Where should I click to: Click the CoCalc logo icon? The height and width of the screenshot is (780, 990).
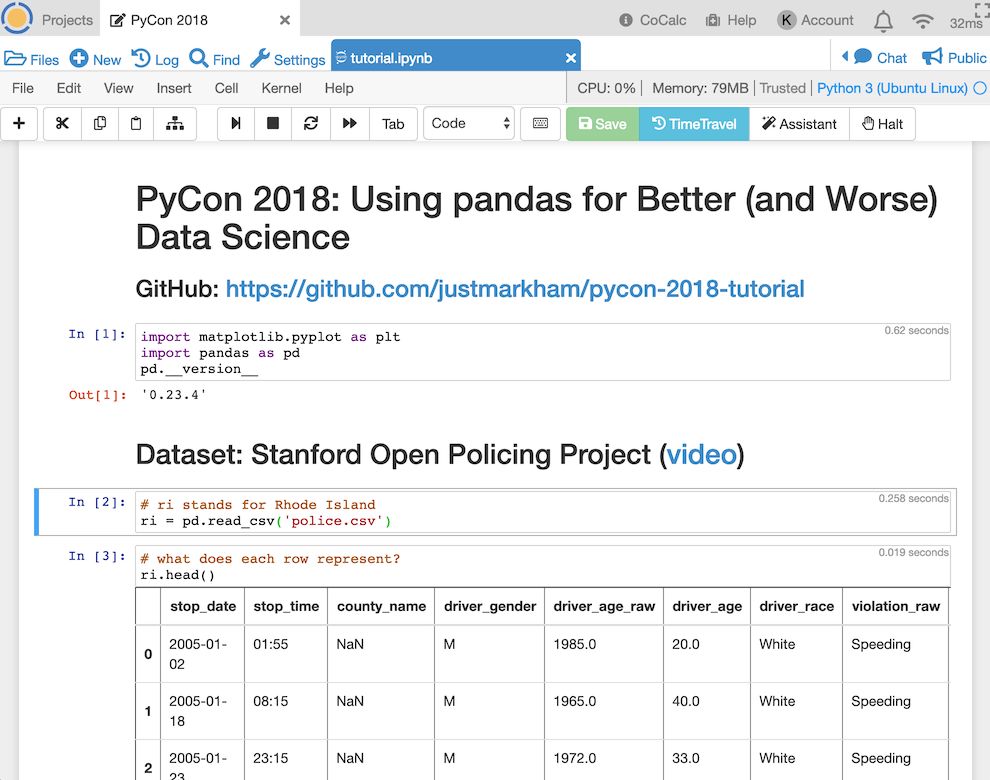pyautogui.click(x=17, y=18)
